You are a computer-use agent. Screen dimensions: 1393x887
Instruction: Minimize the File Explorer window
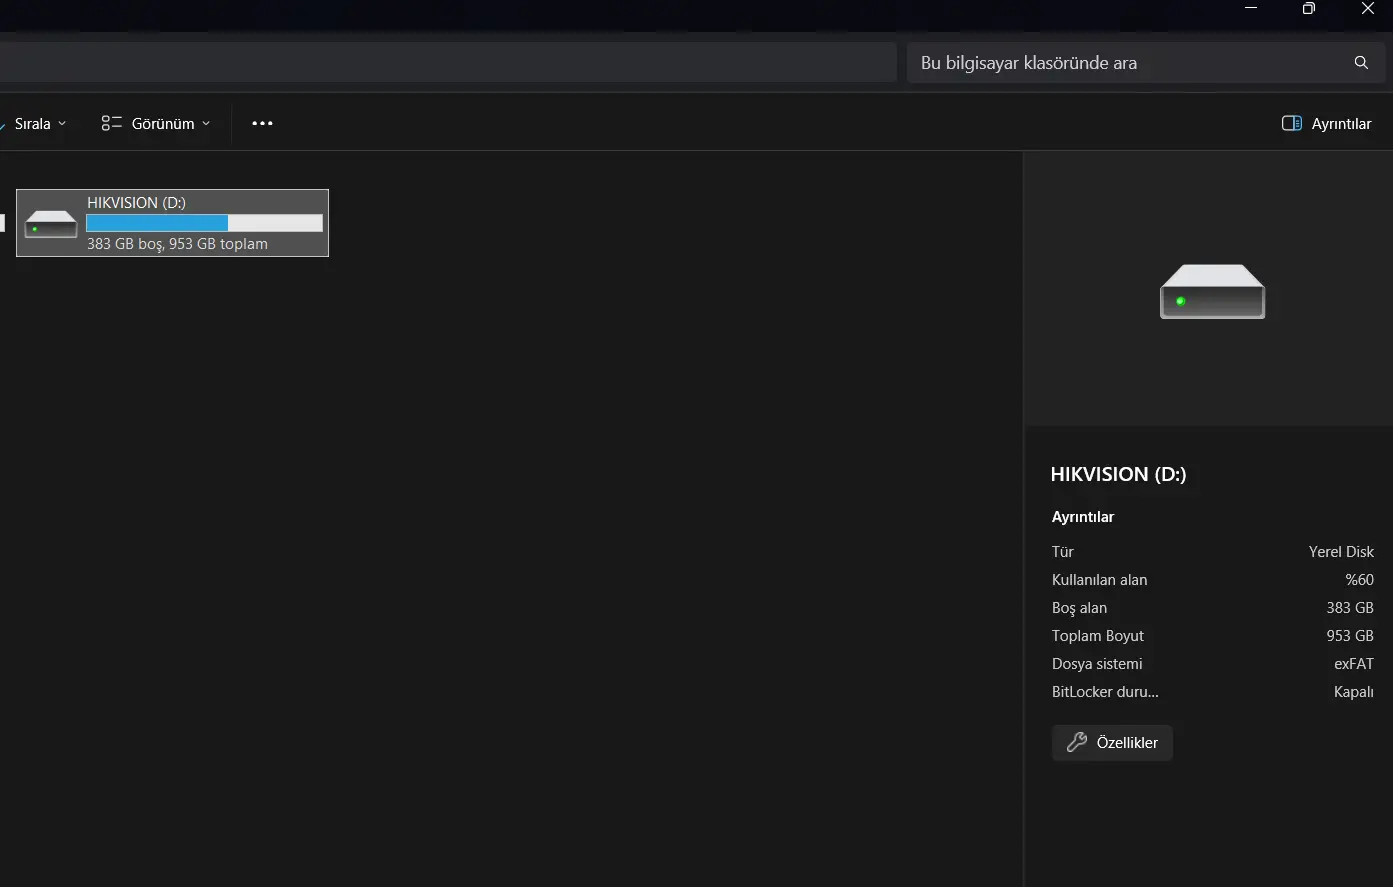click(x=1251, y=9)
